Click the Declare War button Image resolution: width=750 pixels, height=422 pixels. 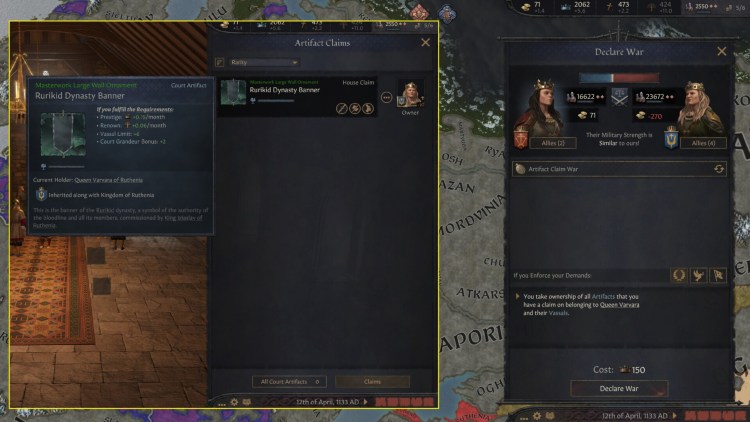[x=619, y=389]
